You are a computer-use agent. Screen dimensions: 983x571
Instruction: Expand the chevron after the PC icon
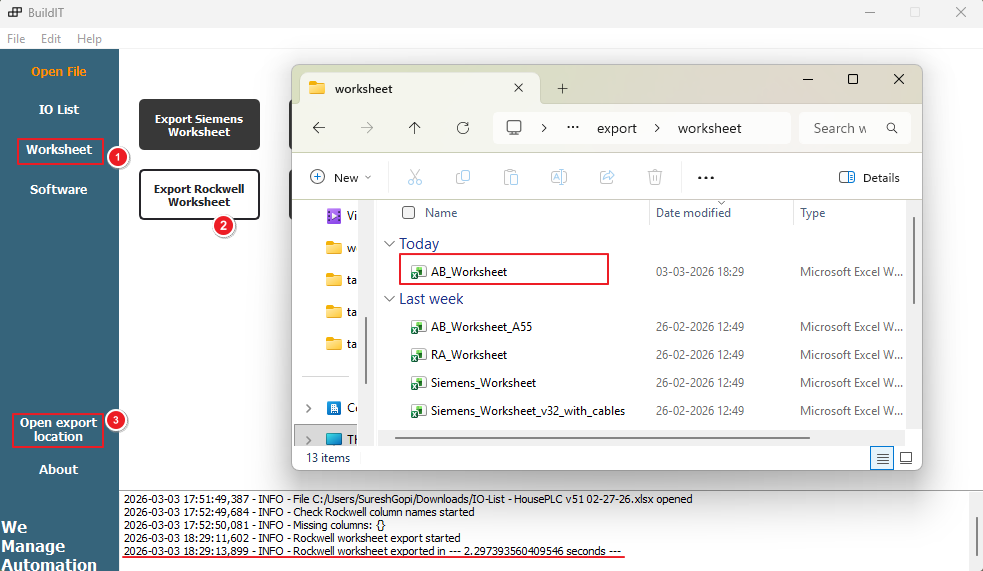pos(544,128)
